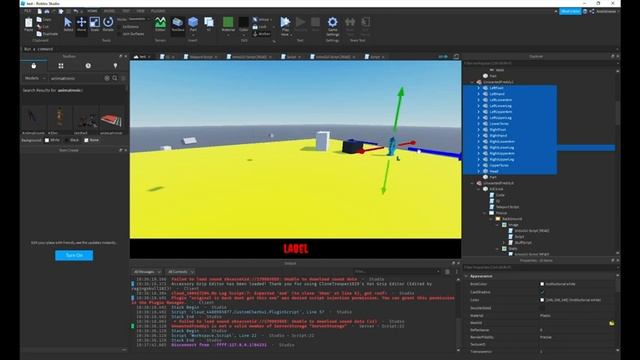Click the BrickColor white swatch
The image size is (640, 360).
pyautogui.click(x=542, y=284)
